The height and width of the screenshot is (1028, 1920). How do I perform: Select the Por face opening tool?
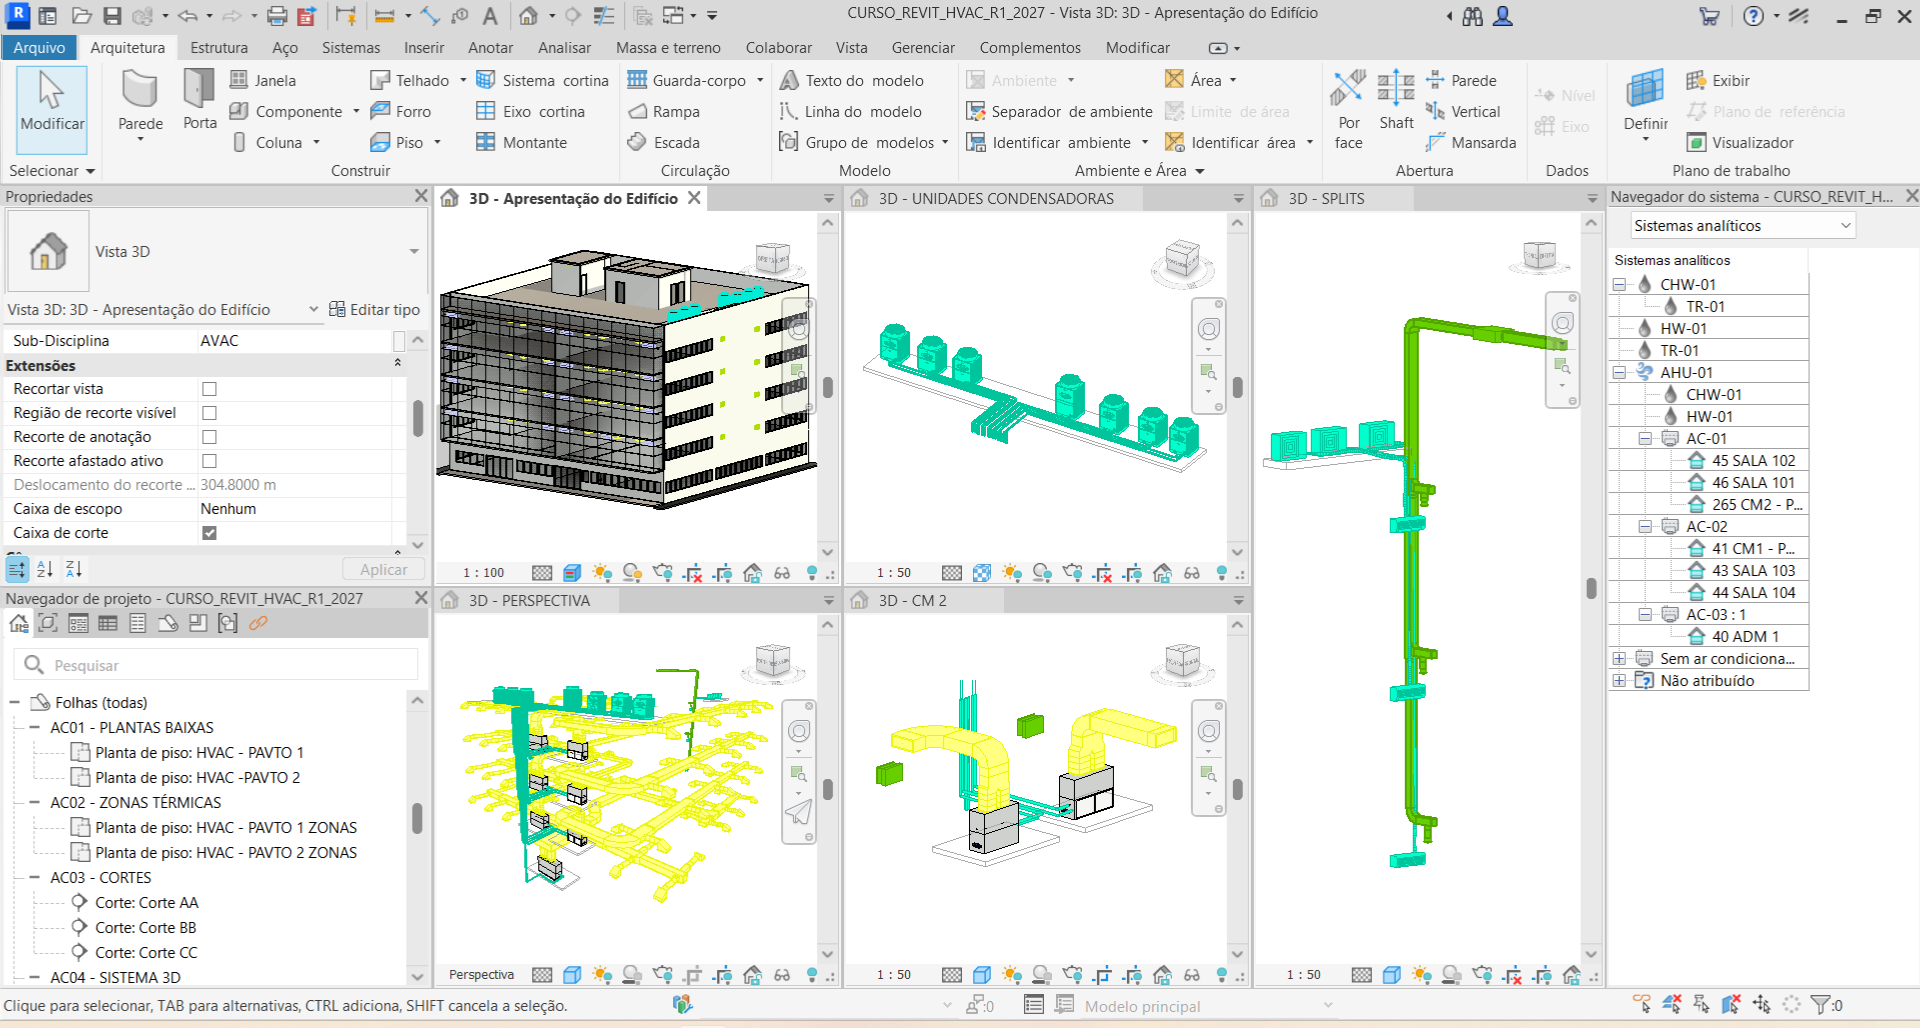pyautogui.click(x=1348, y=110)
